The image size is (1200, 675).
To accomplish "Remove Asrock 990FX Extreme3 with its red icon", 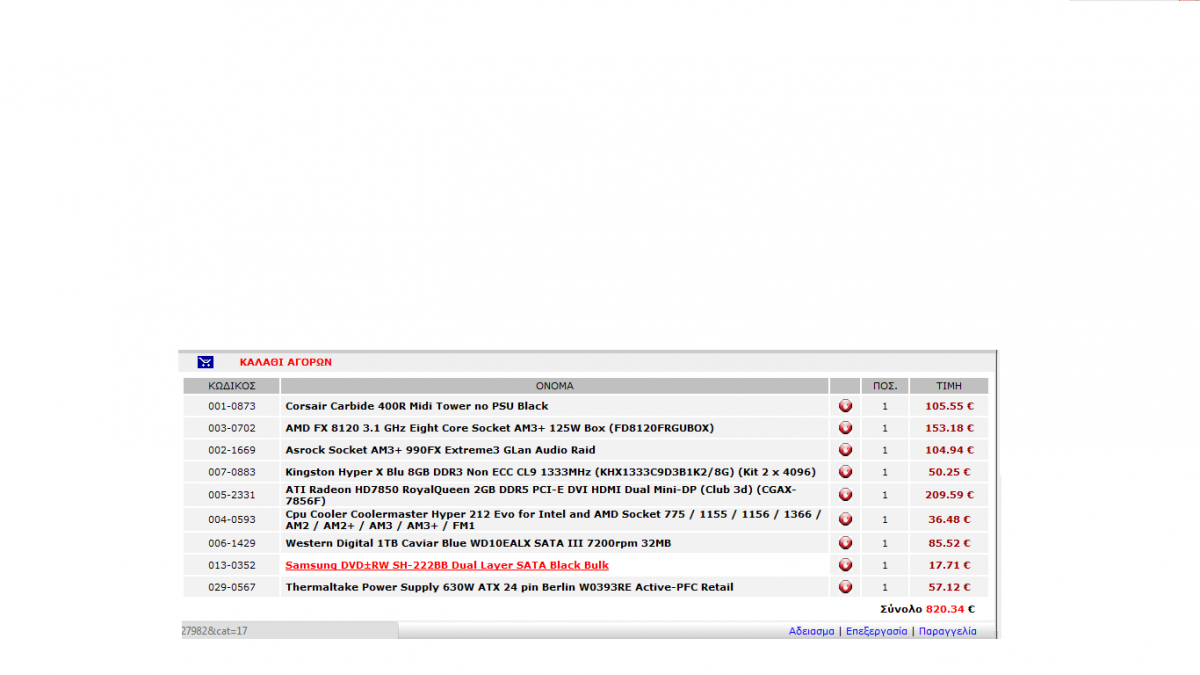I will pos(845,450).
